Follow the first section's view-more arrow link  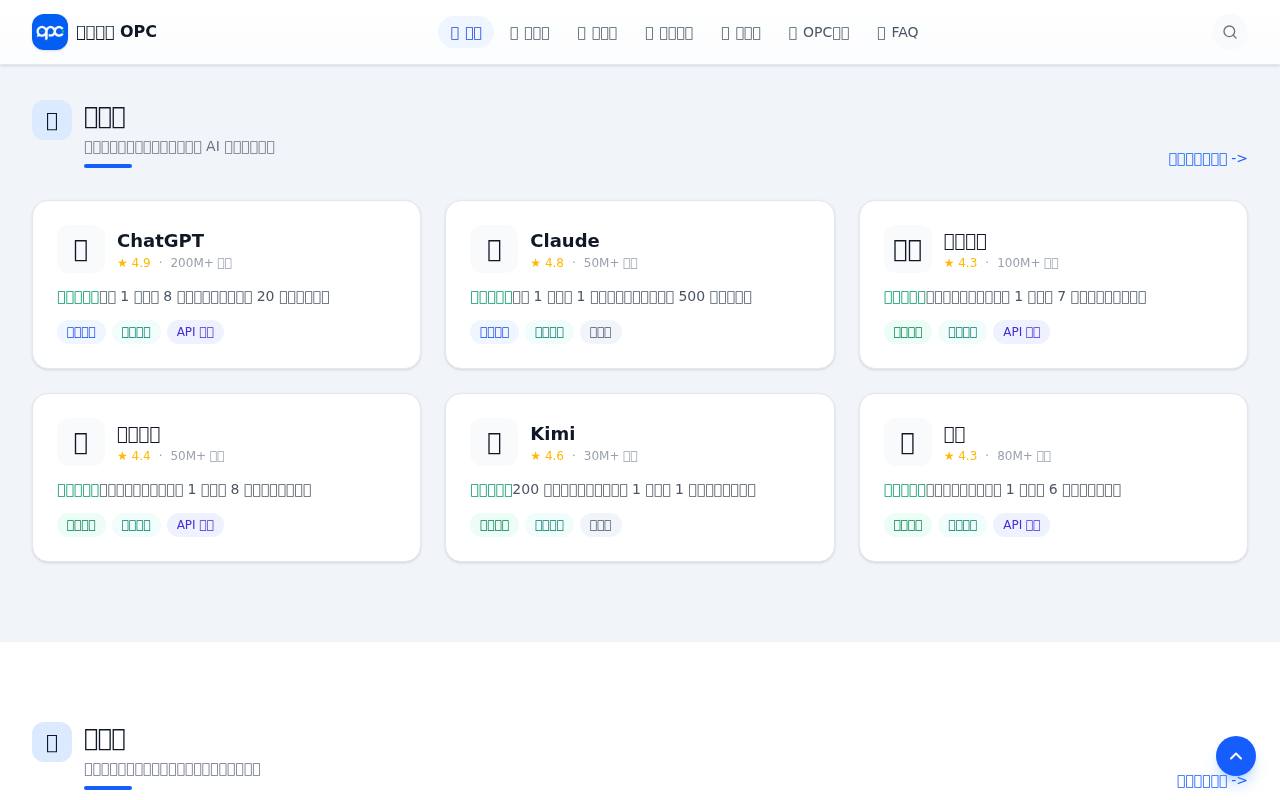[1208, 158]
